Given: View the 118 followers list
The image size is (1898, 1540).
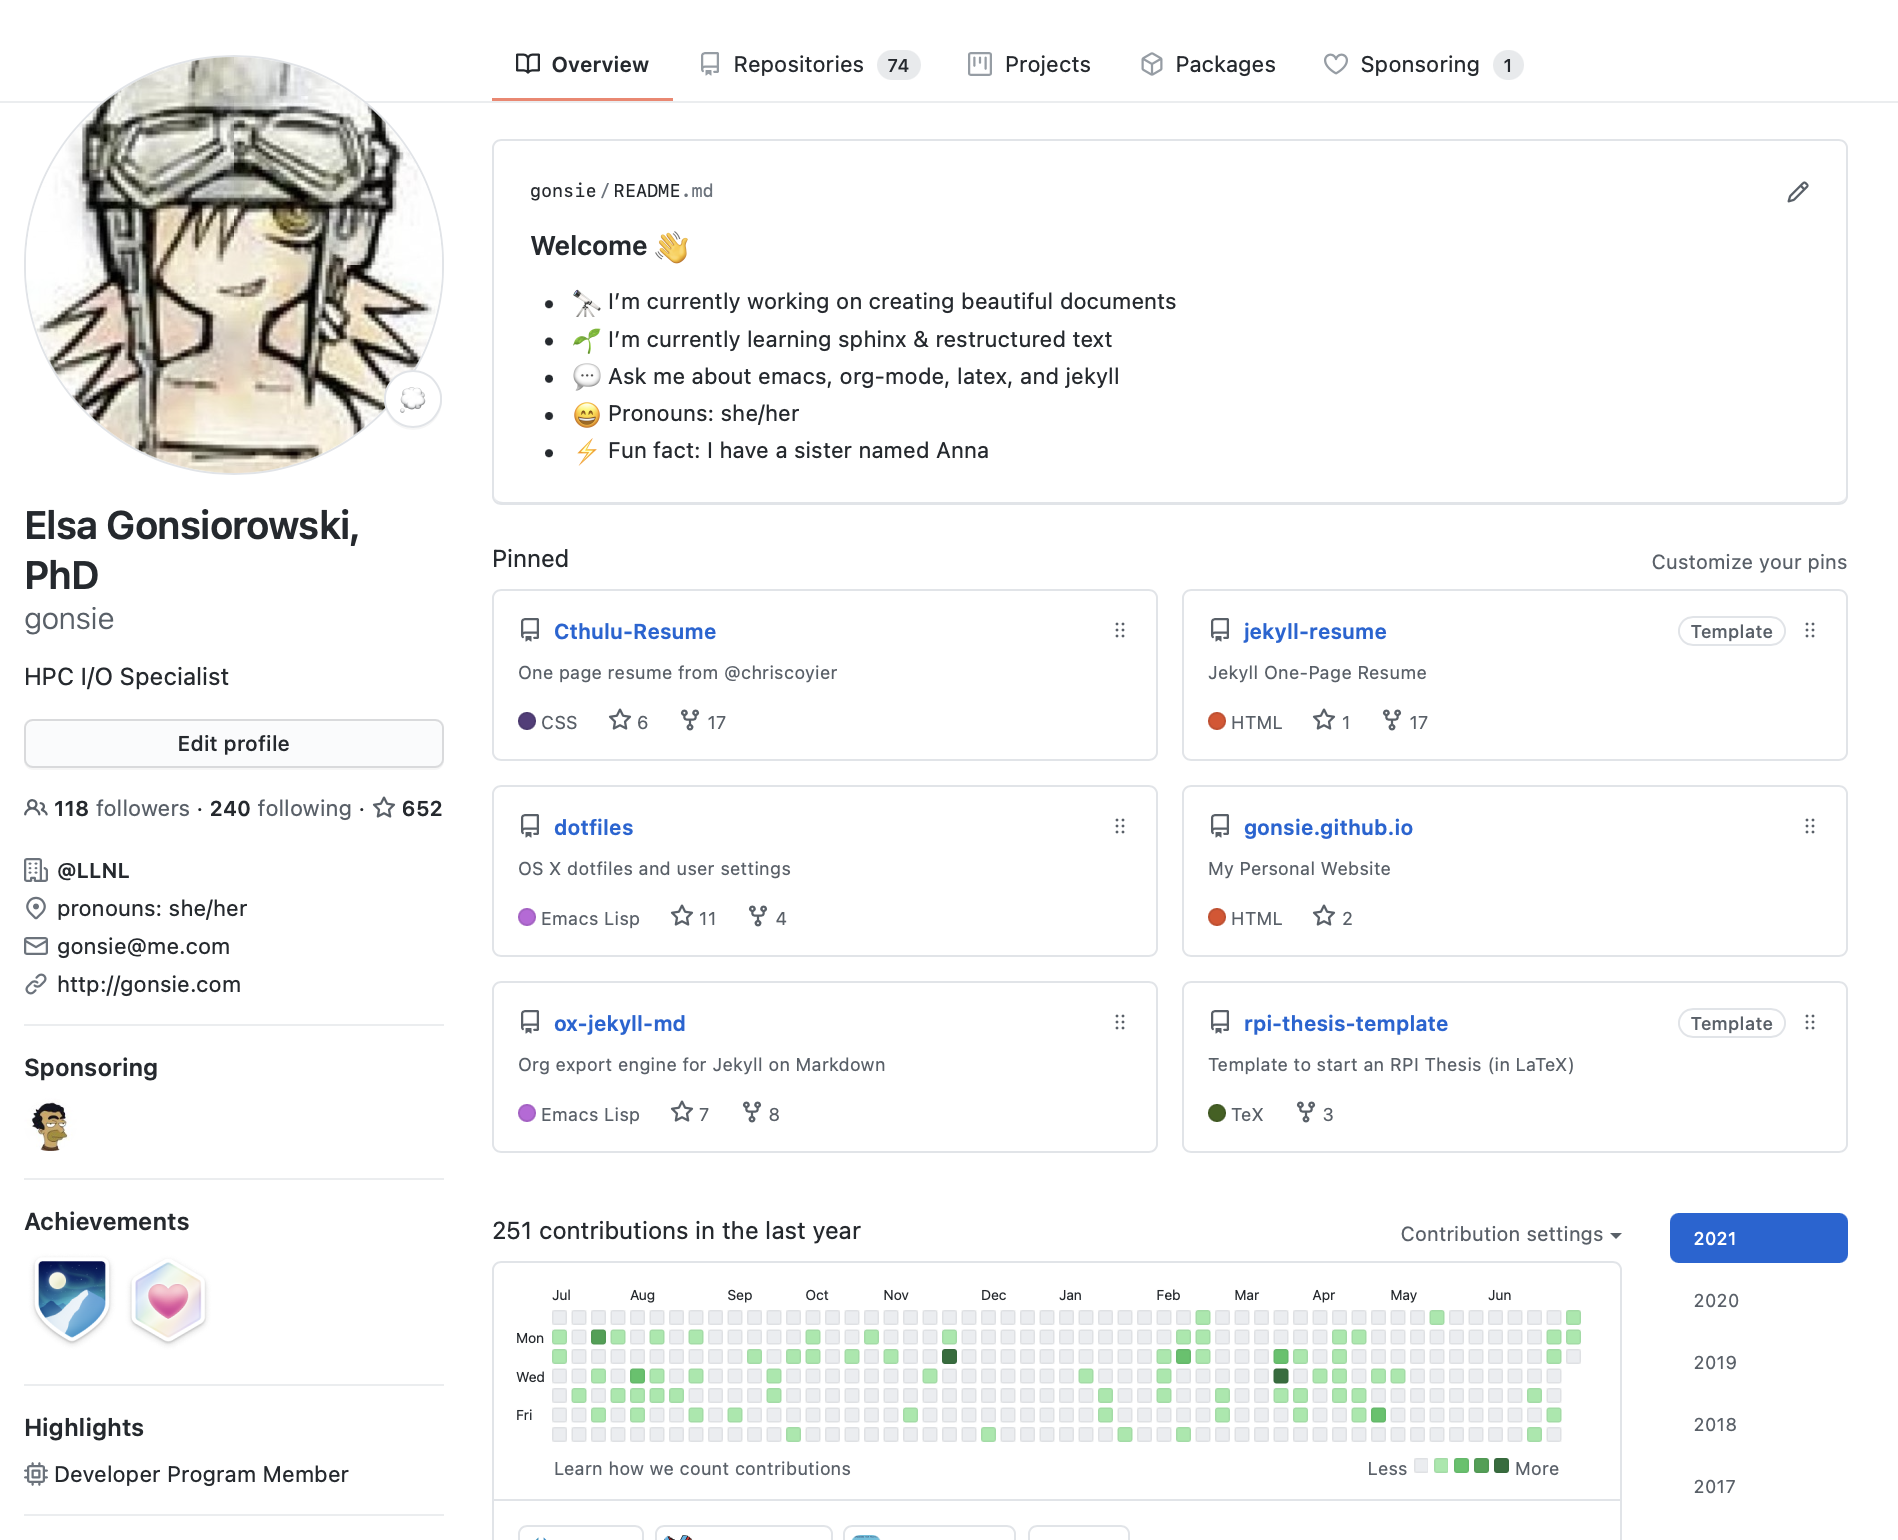Looking at the screenshot, I should point(121,808).
